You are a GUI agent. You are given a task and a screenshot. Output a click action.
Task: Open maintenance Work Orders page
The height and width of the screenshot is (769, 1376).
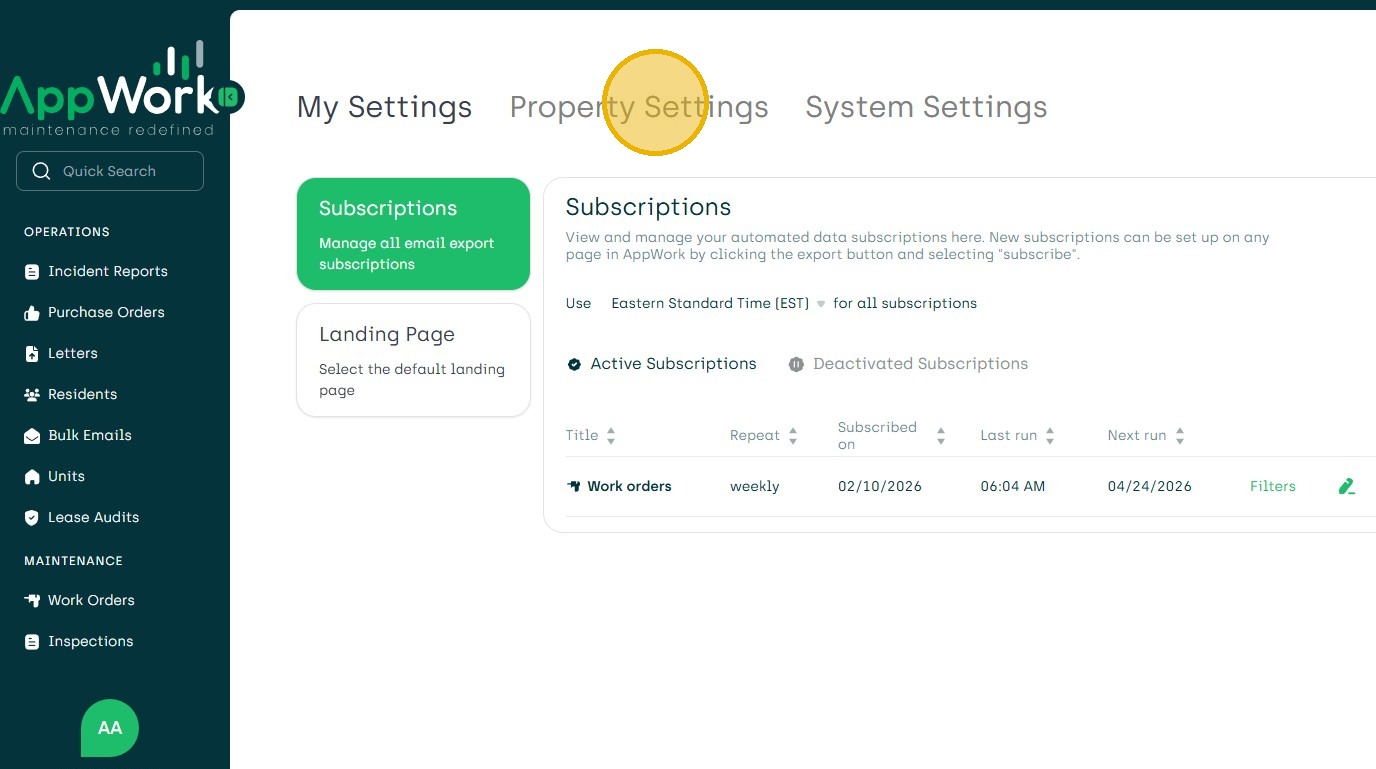point(91,601)
